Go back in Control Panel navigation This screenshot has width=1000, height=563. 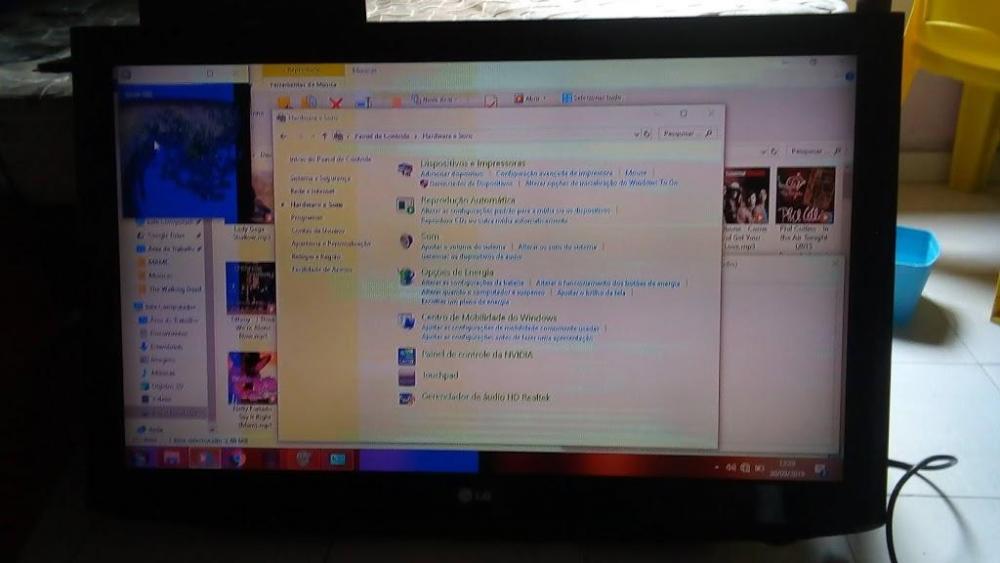click(284, 136)
